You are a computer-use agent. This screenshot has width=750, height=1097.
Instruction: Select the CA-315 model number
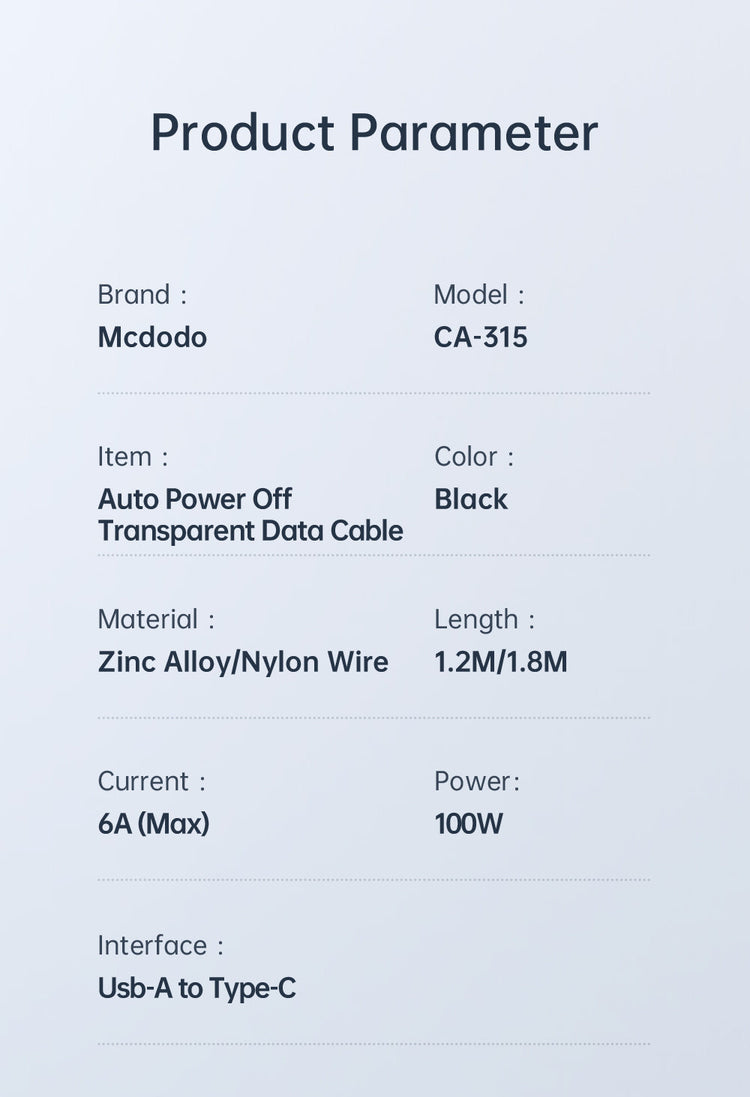[x=480, y=337]
